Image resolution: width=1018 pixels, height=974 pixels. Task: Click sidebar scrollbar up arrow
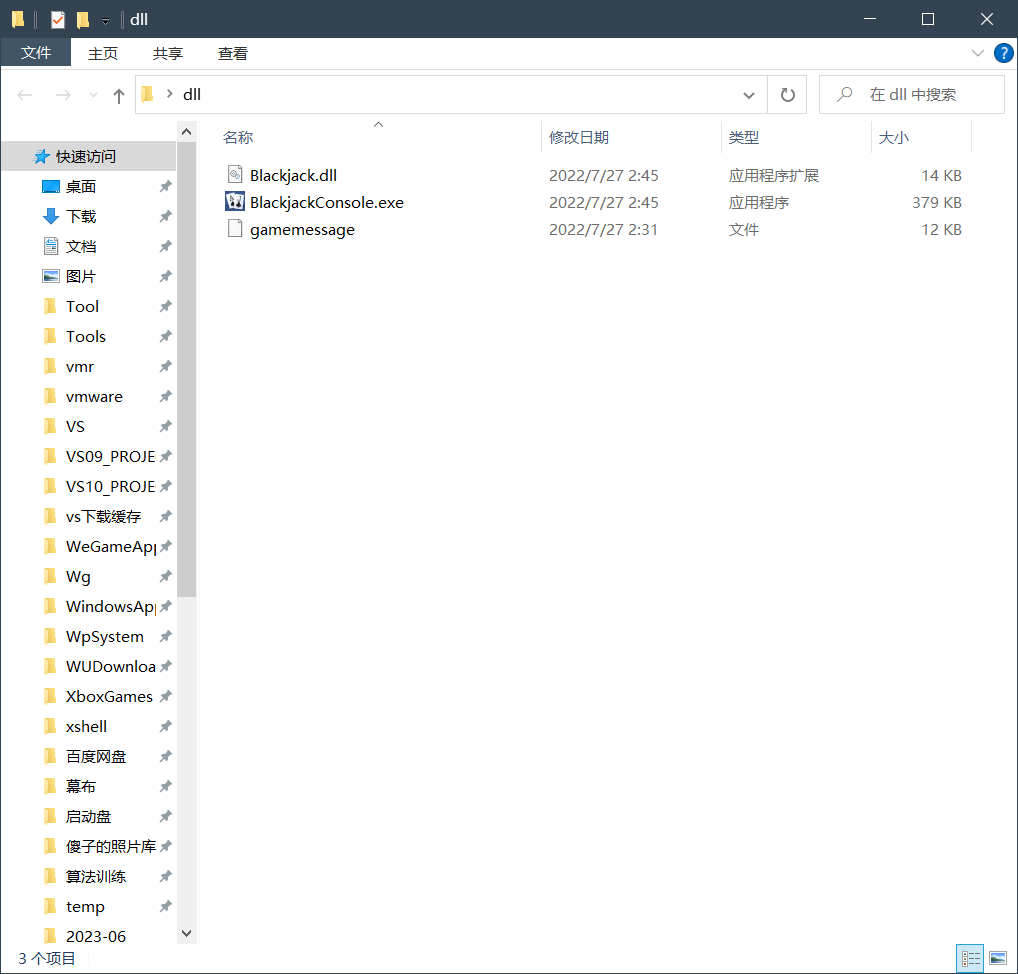point(186,132)
